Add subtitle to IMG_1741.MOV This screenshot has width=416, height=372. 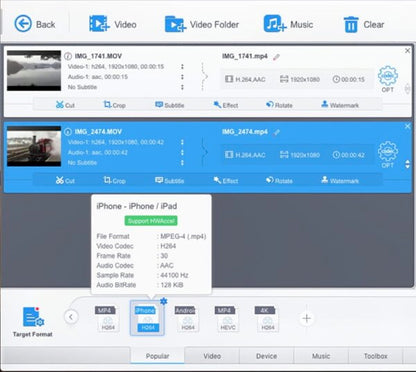[170, 105]
